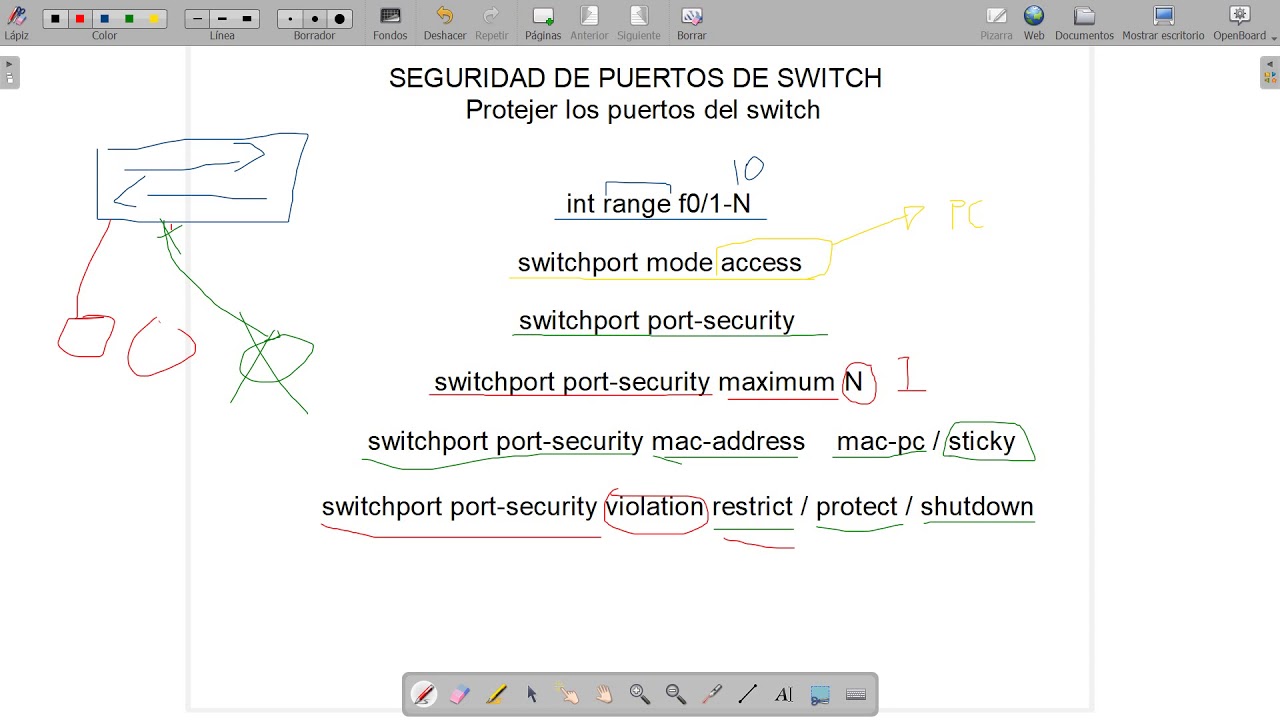Activate the text writing tool
The image size is (1280, 720).
pyautogui.click(x=784, y=694)
